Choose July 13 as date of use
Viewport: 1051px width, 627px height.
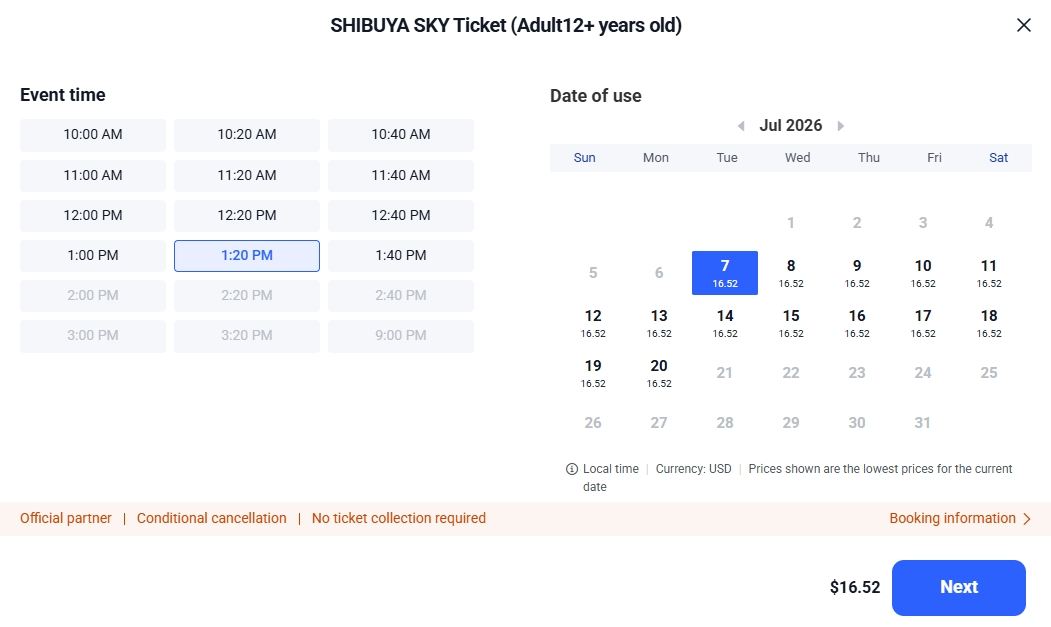tap(659, 323)
